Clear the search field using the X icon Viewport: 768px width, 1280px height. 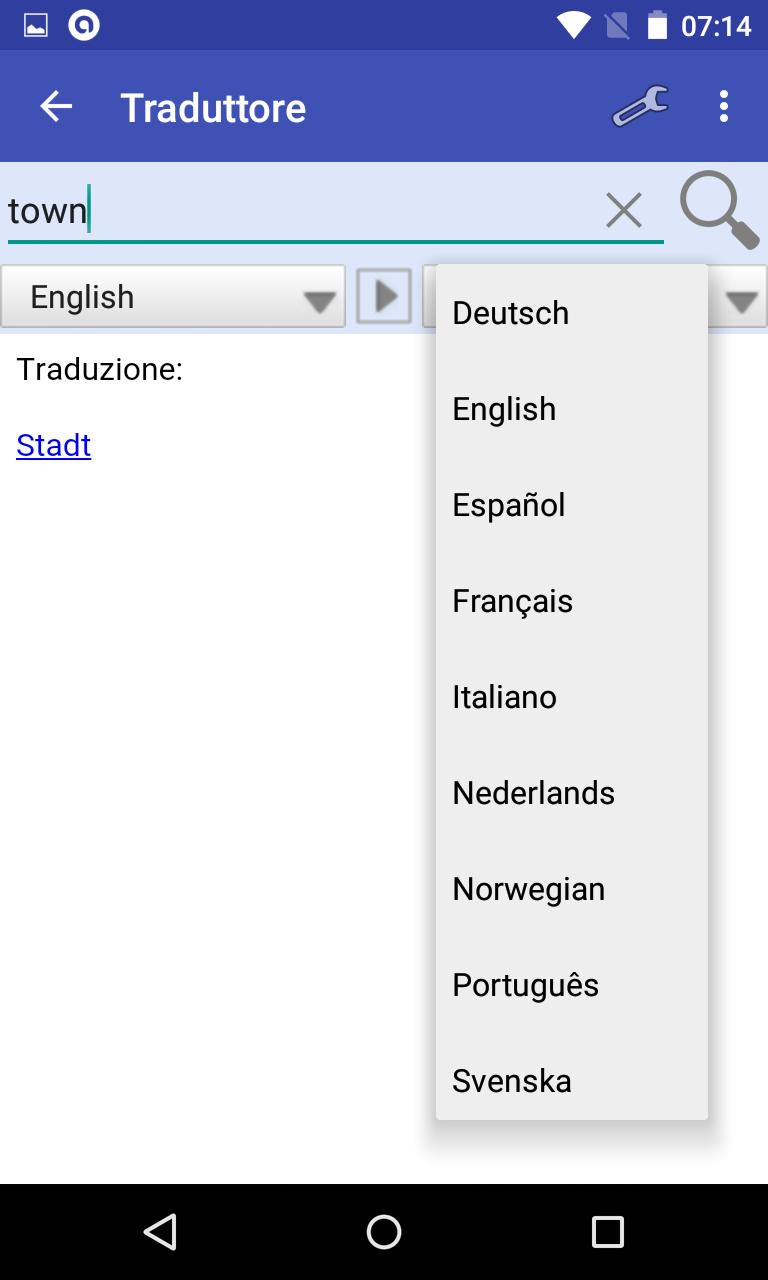tap(624, 209)
